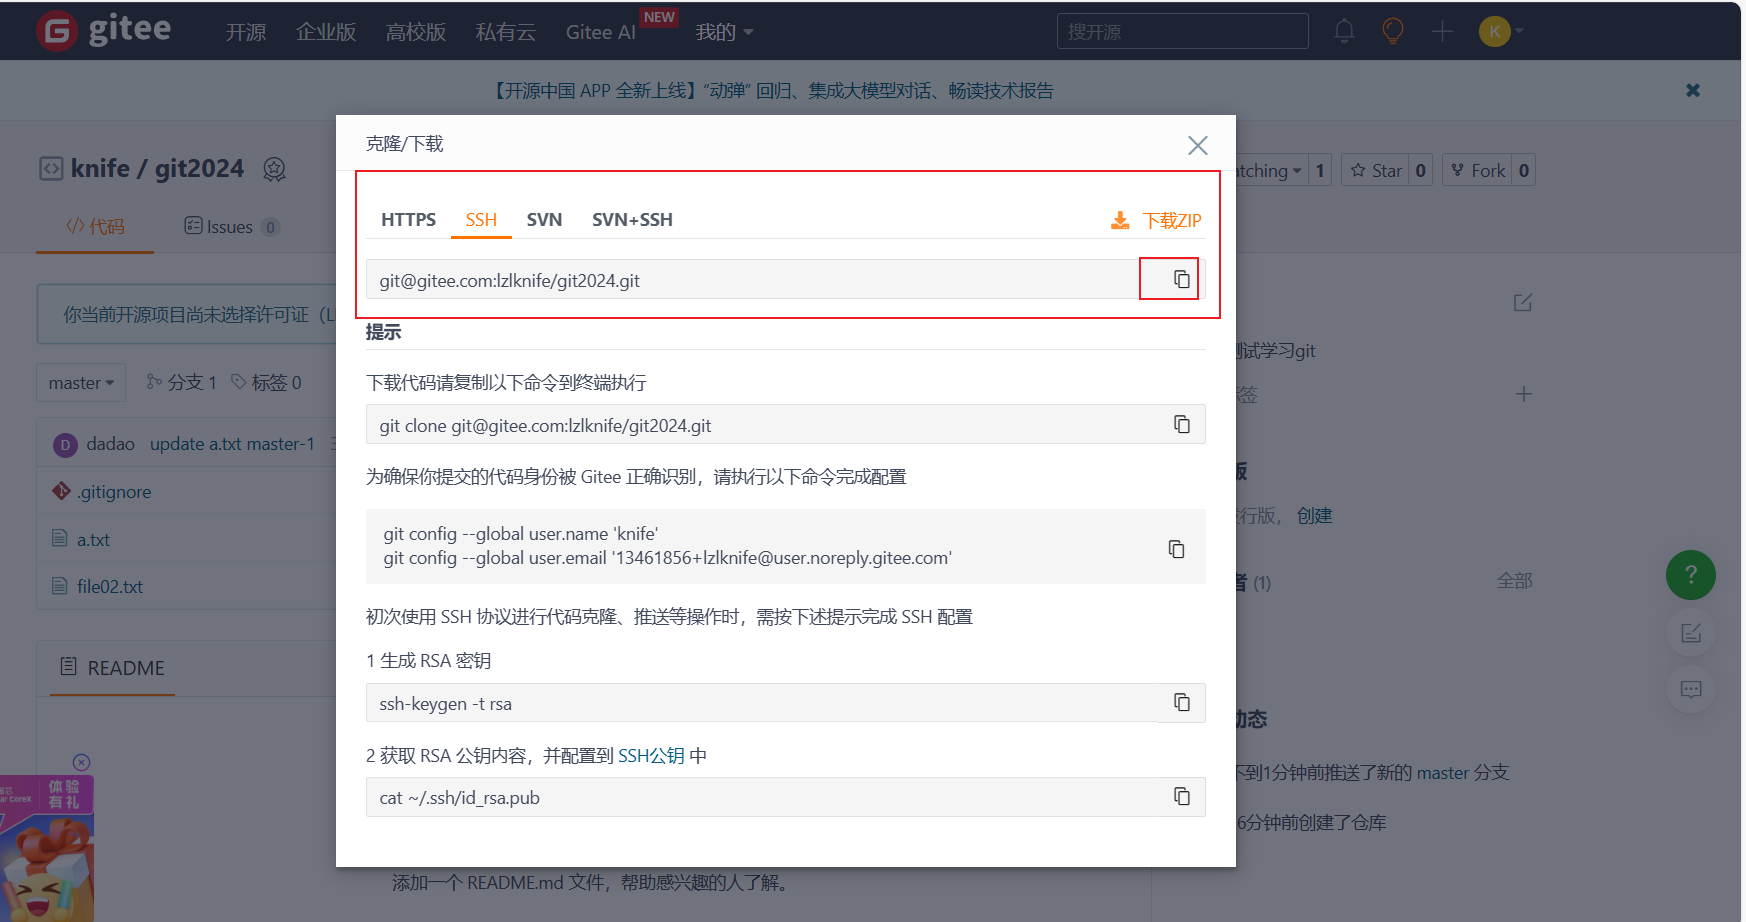
Task: Open the notifications bell
Action: coord(1344,31)
